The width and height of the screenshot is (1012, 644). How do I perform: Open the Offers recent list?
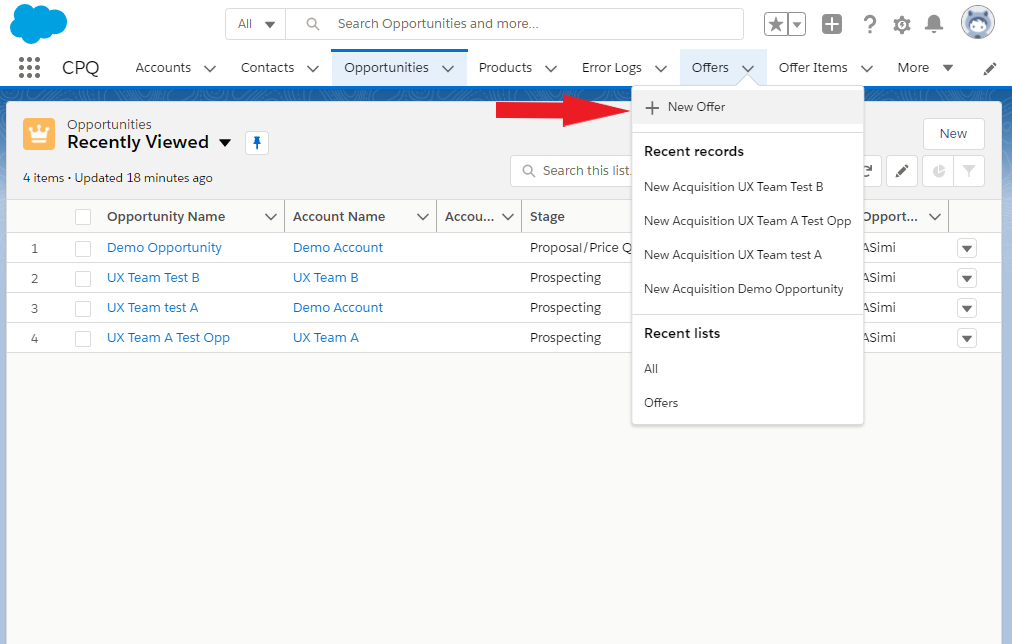(x=661, y=403)
